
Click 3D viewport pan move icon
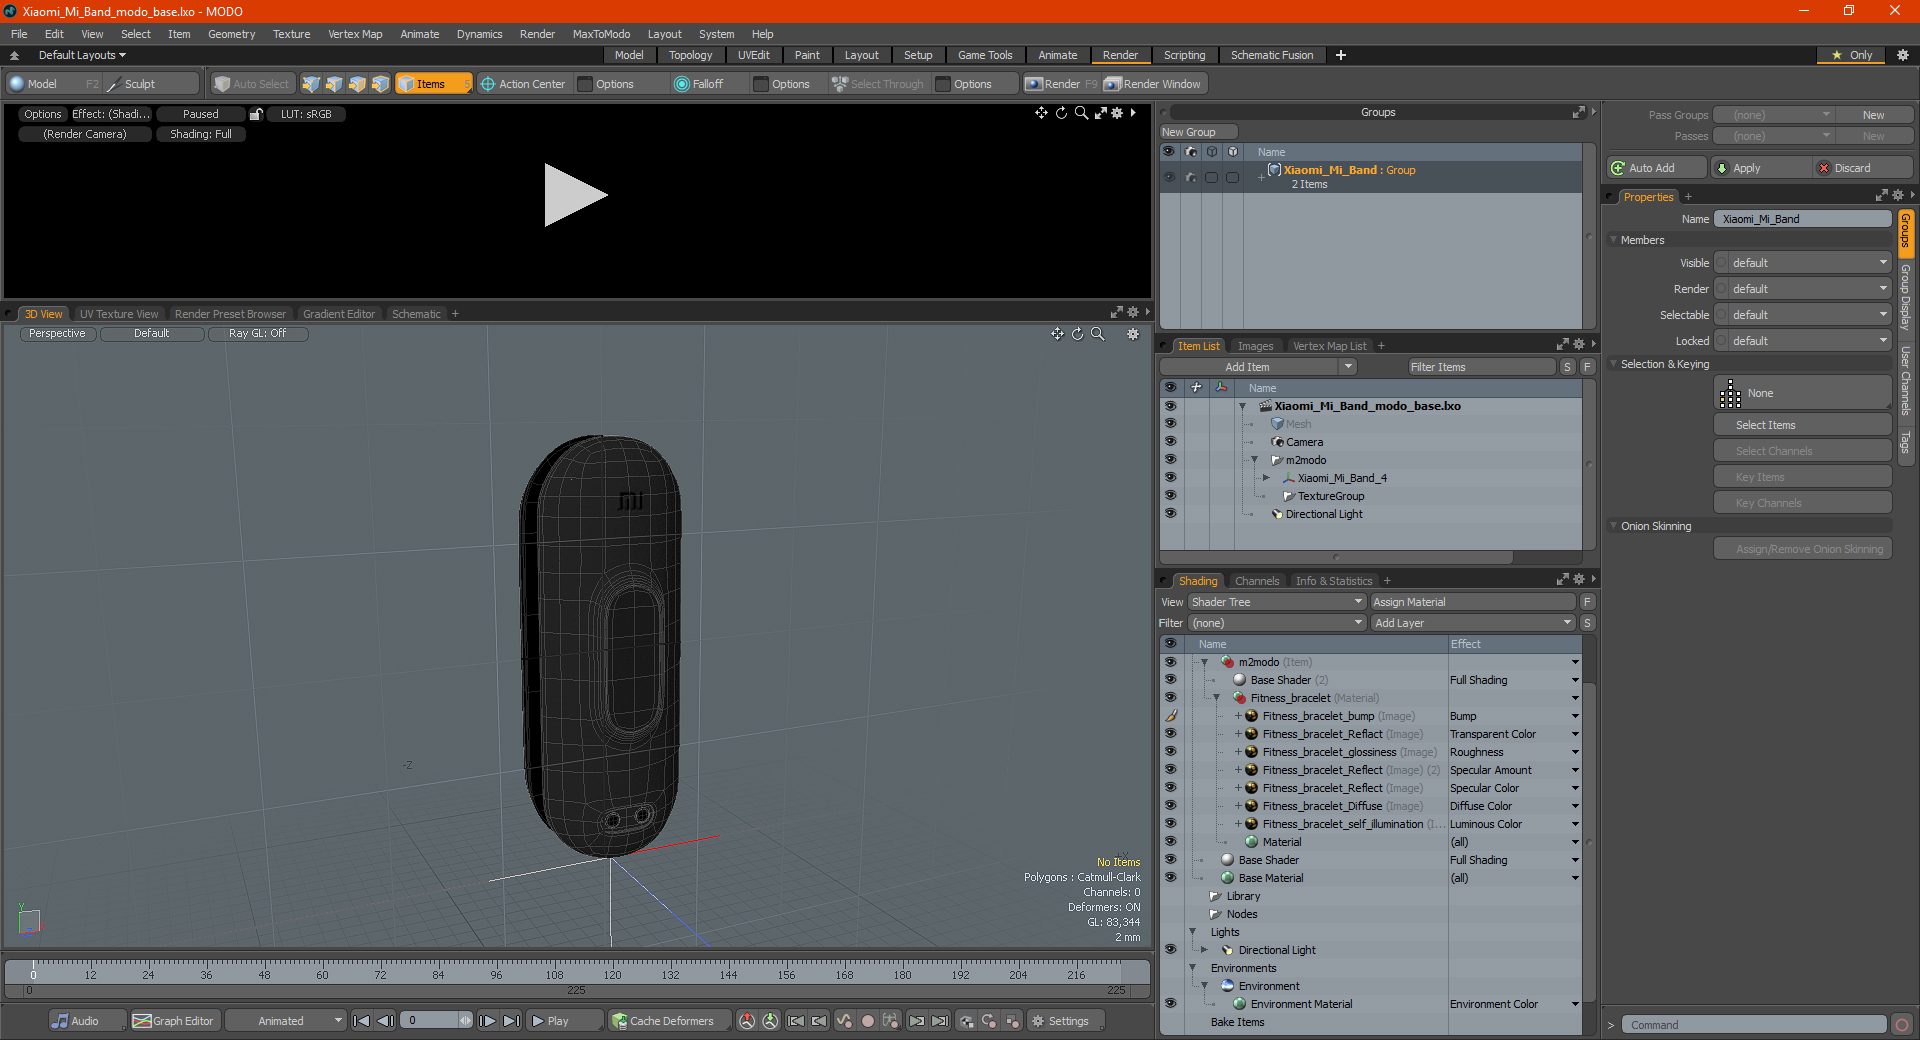coord(1057,334)
